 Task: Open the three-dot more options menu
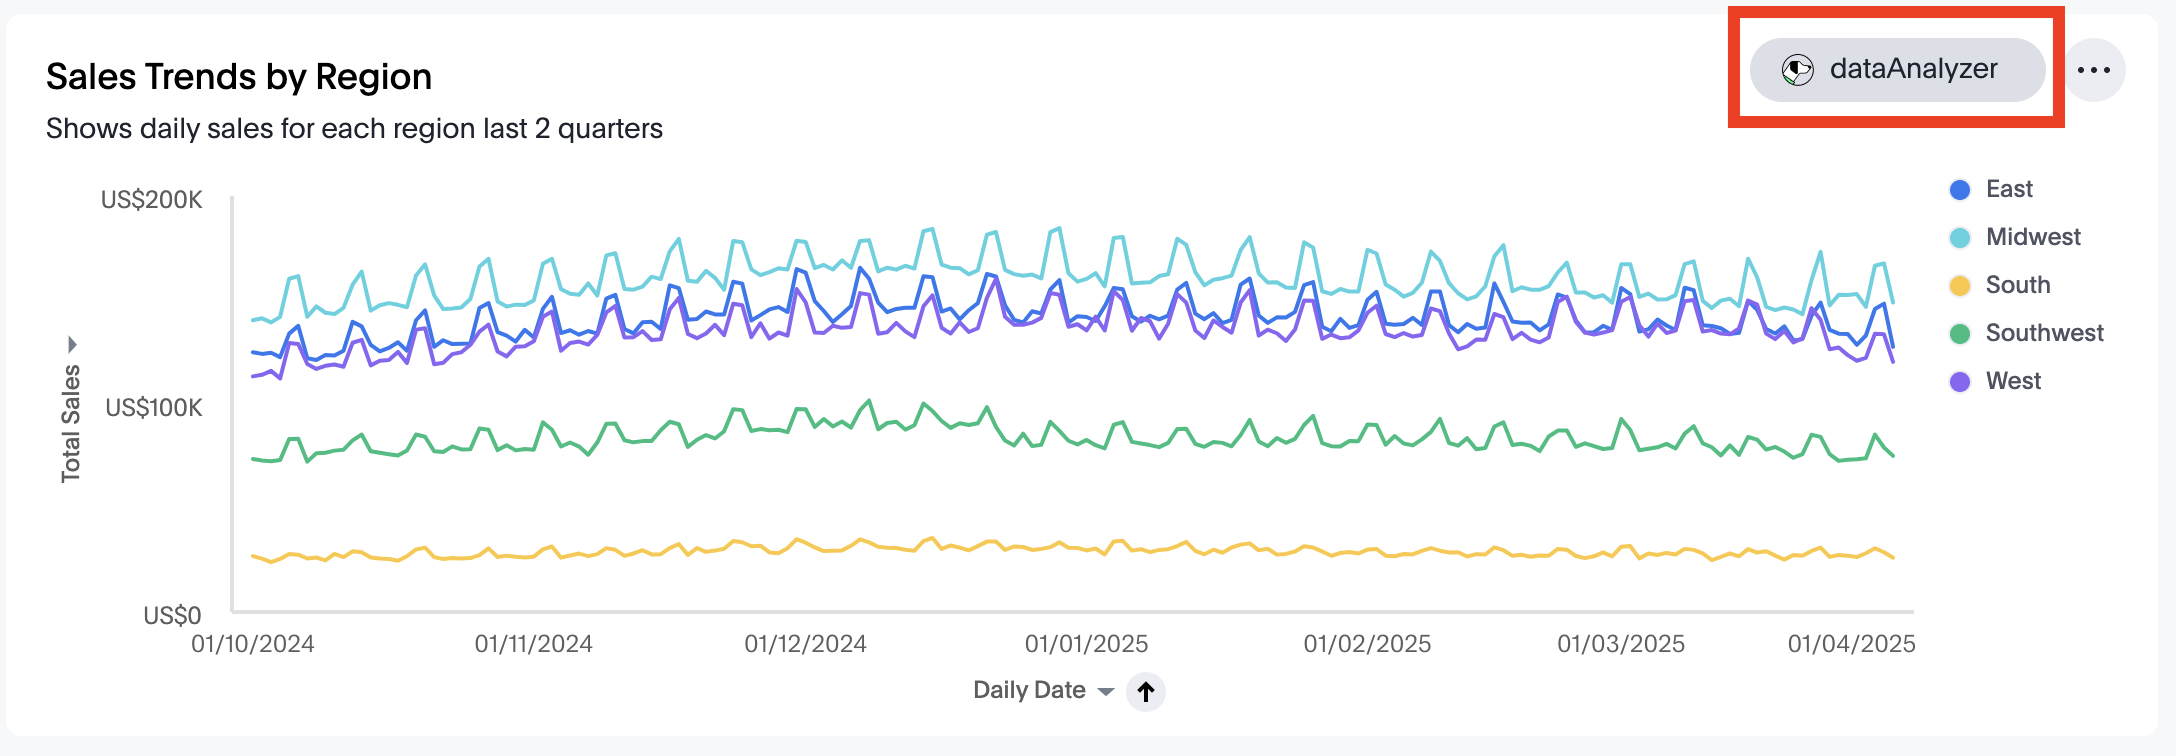(2094, 70)
